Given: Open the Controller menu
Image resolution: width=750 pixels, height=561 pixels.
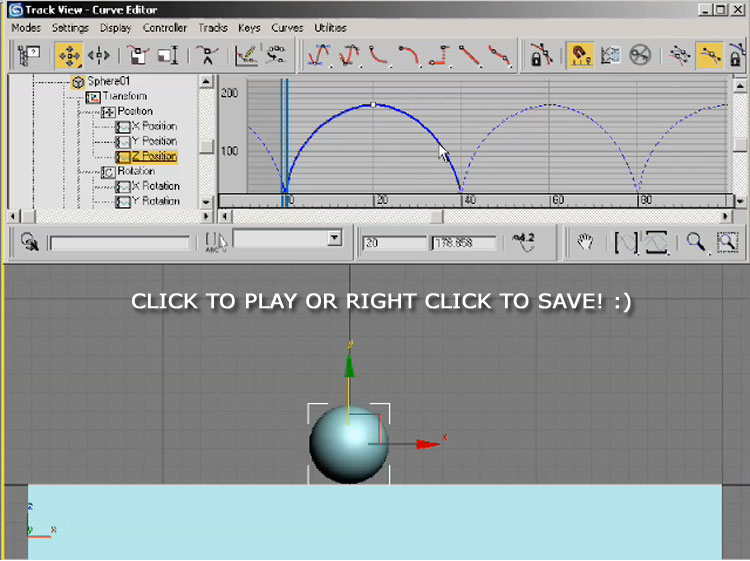Looking at the screenshot, I should tap(164, 28).
